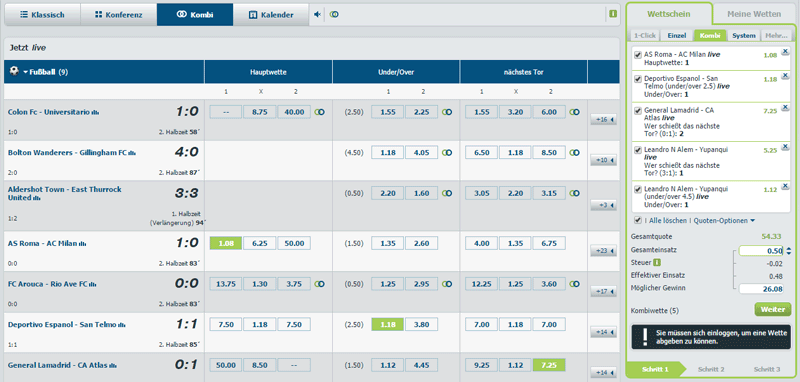Image resolution: width=800 pixels, height=382 pixels.
Task: Click the green info icon in top bar
Action: pyautogui.click(x=613, y=14)
